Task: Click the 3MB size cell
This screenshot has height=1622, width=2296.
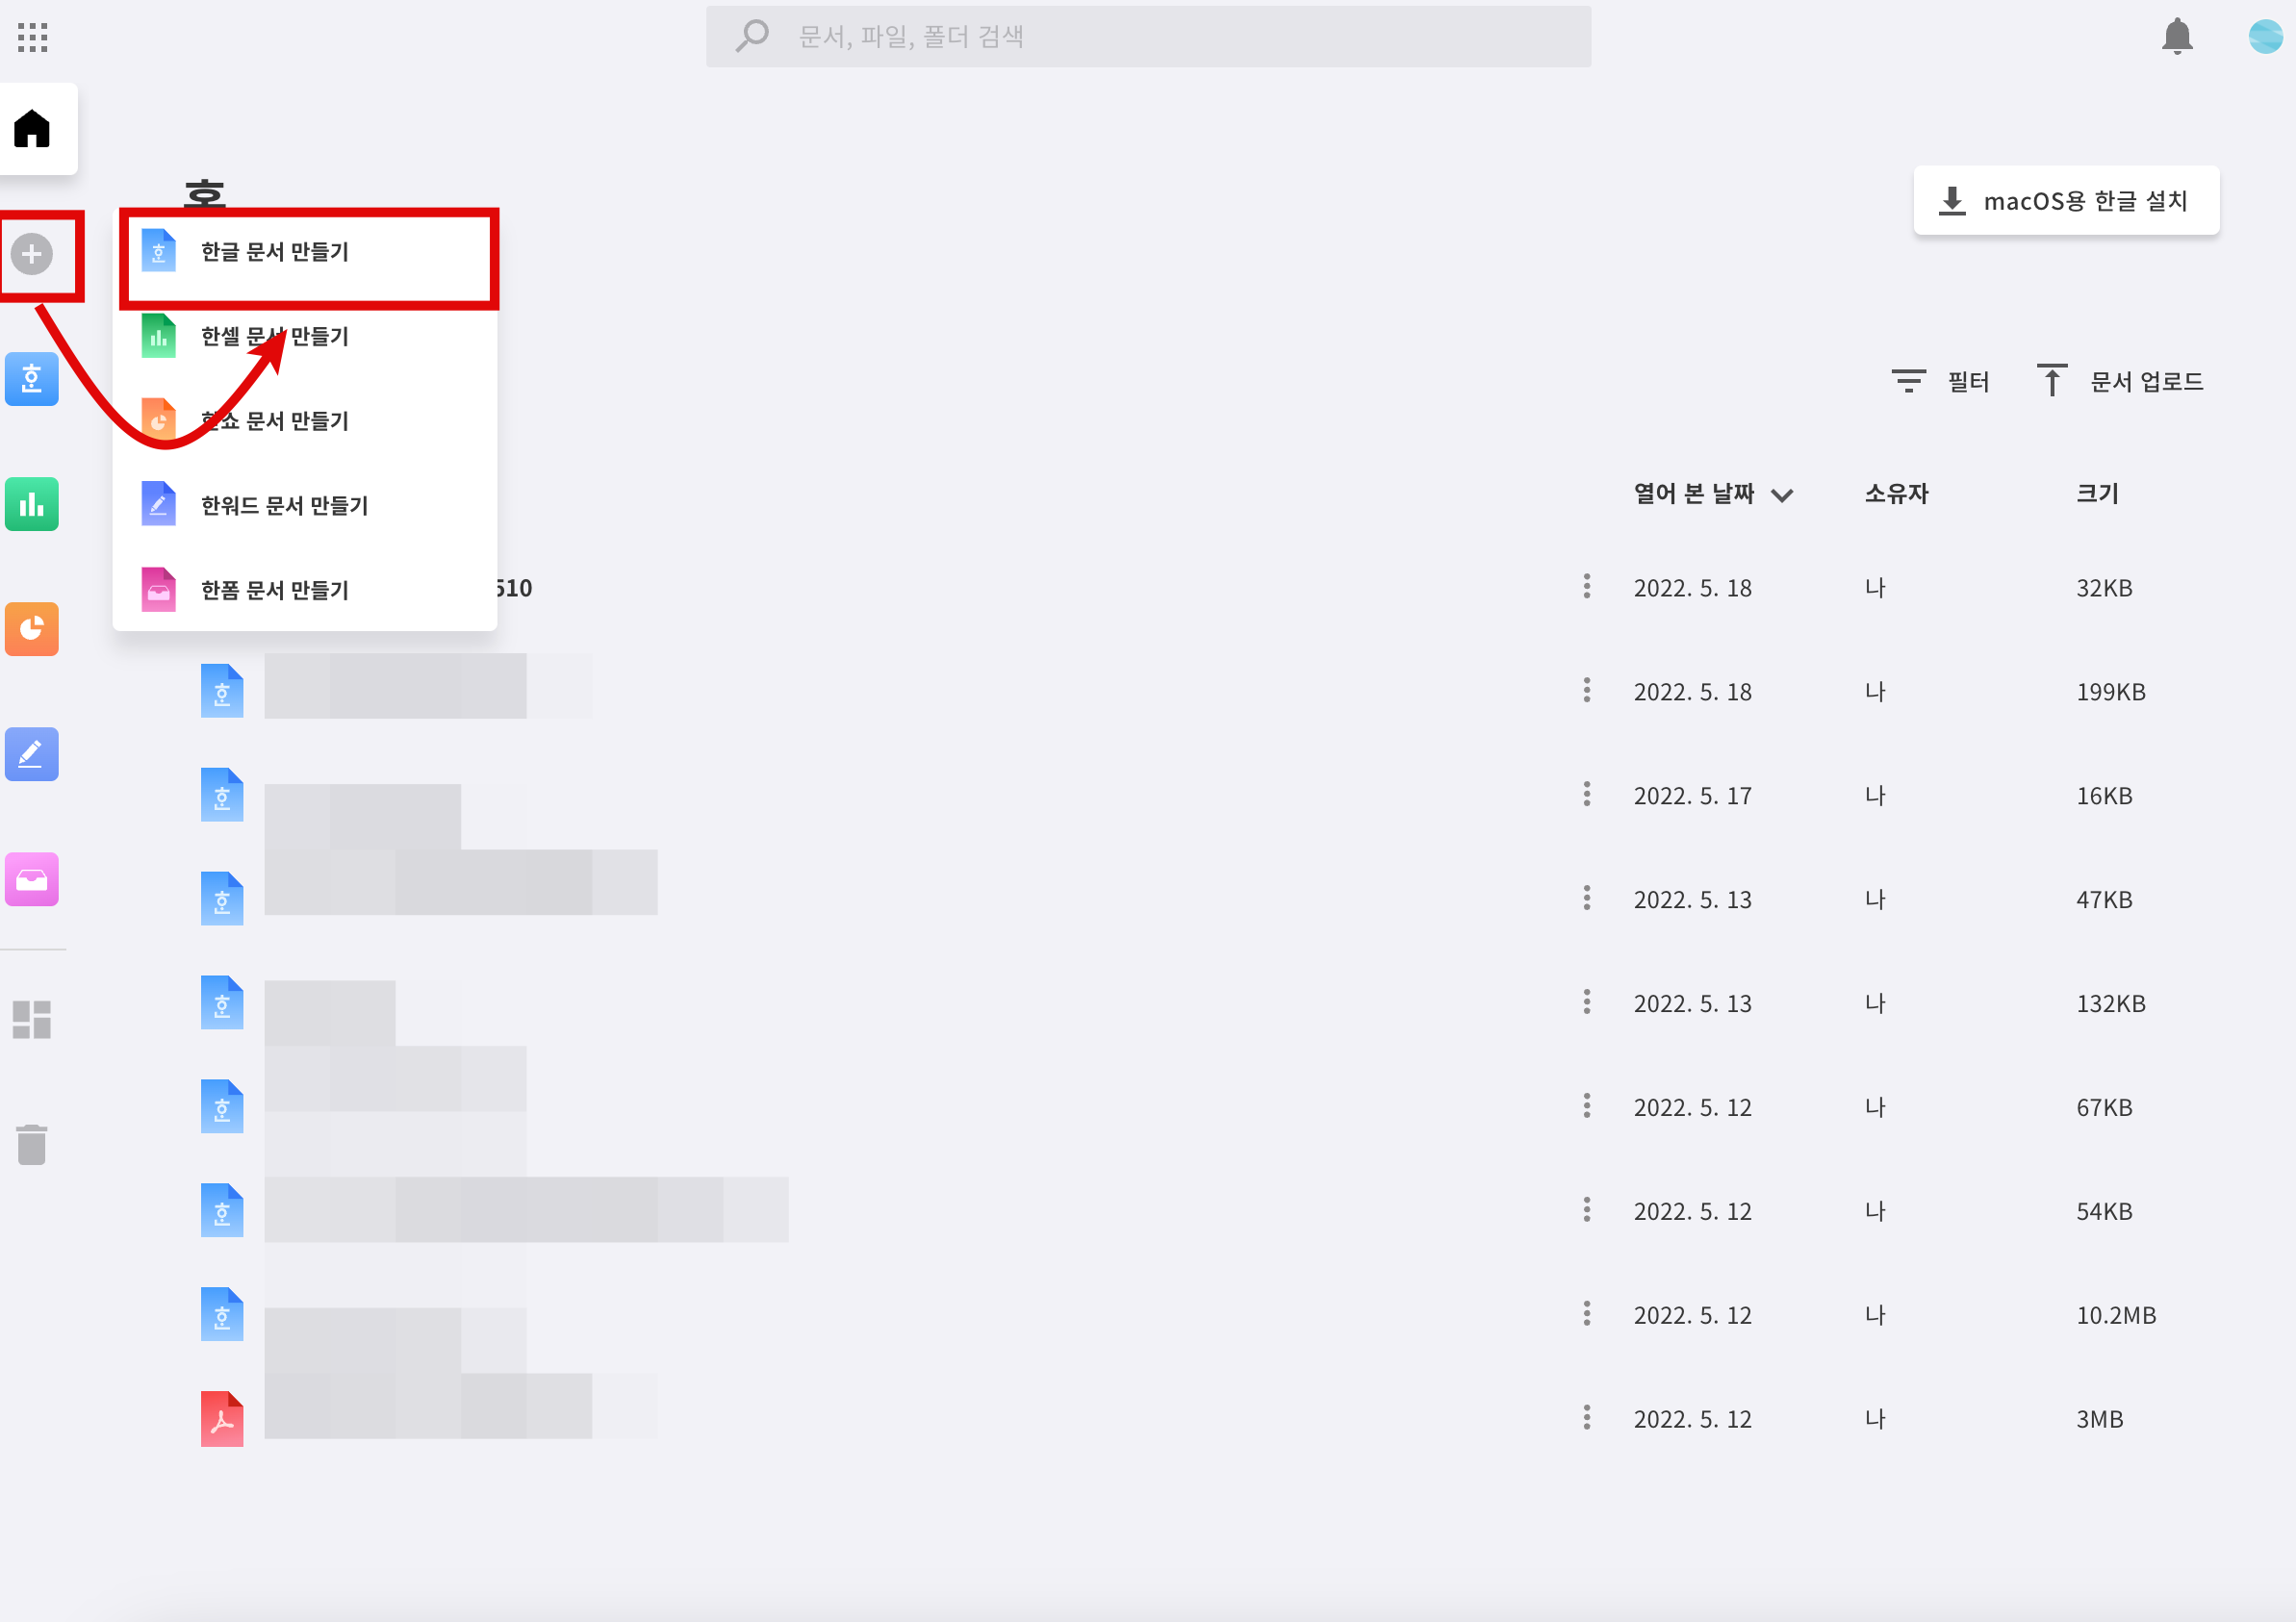Action: coord(2099,1420)
